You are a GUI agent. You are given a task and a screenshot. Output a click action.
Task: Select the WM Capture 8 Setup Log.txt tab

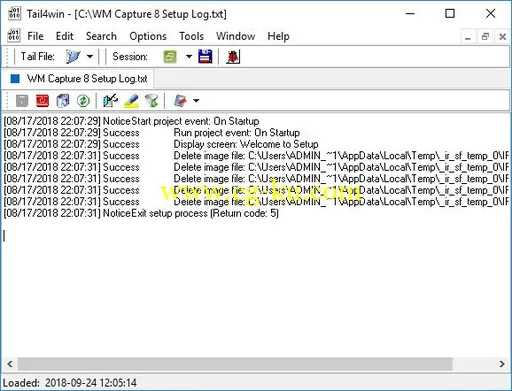pyautogui.click(x=79, y=79)
